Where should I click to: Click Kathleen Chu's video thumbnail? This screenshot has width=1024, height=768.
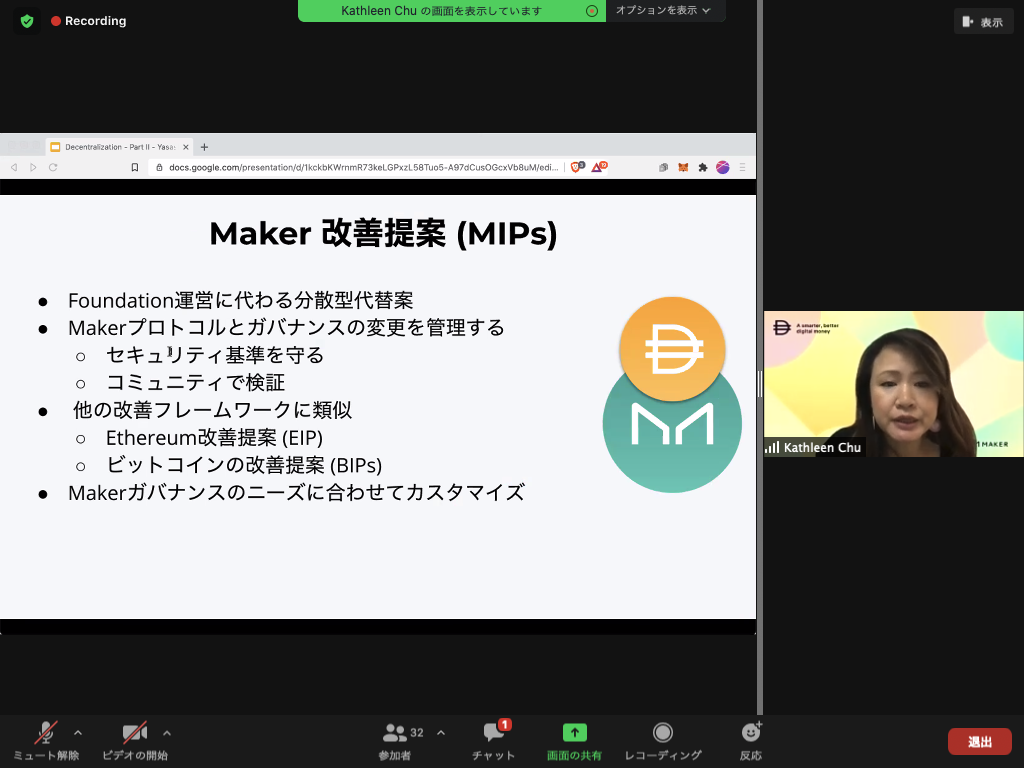point(893,384)
